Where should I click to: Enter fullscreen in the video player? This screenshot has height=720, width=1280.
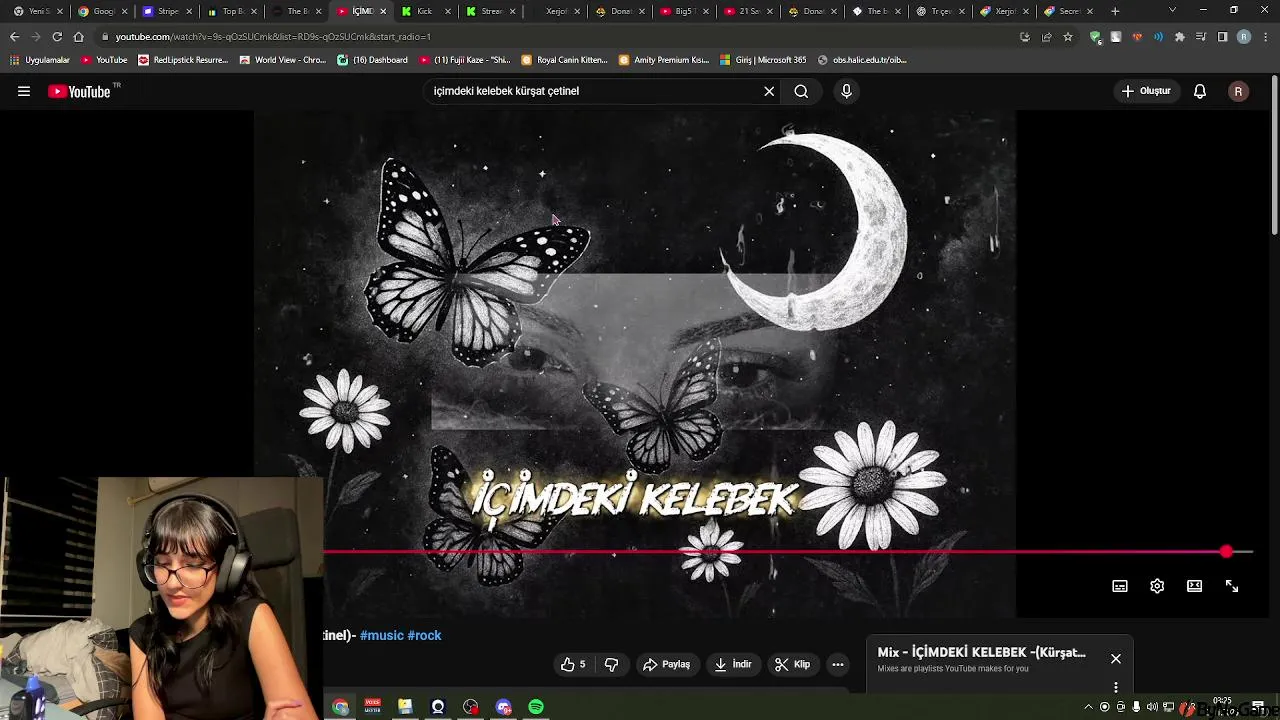coord(1232,586)
